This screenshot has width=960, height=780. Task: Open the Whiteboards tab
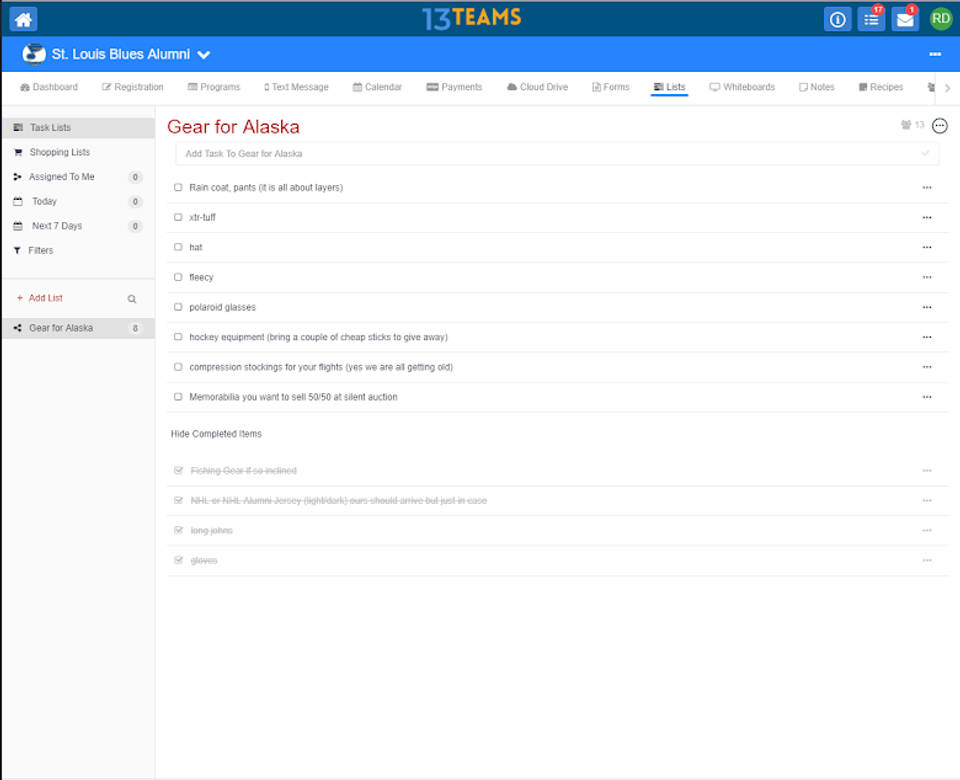click(x=742, y=87)
